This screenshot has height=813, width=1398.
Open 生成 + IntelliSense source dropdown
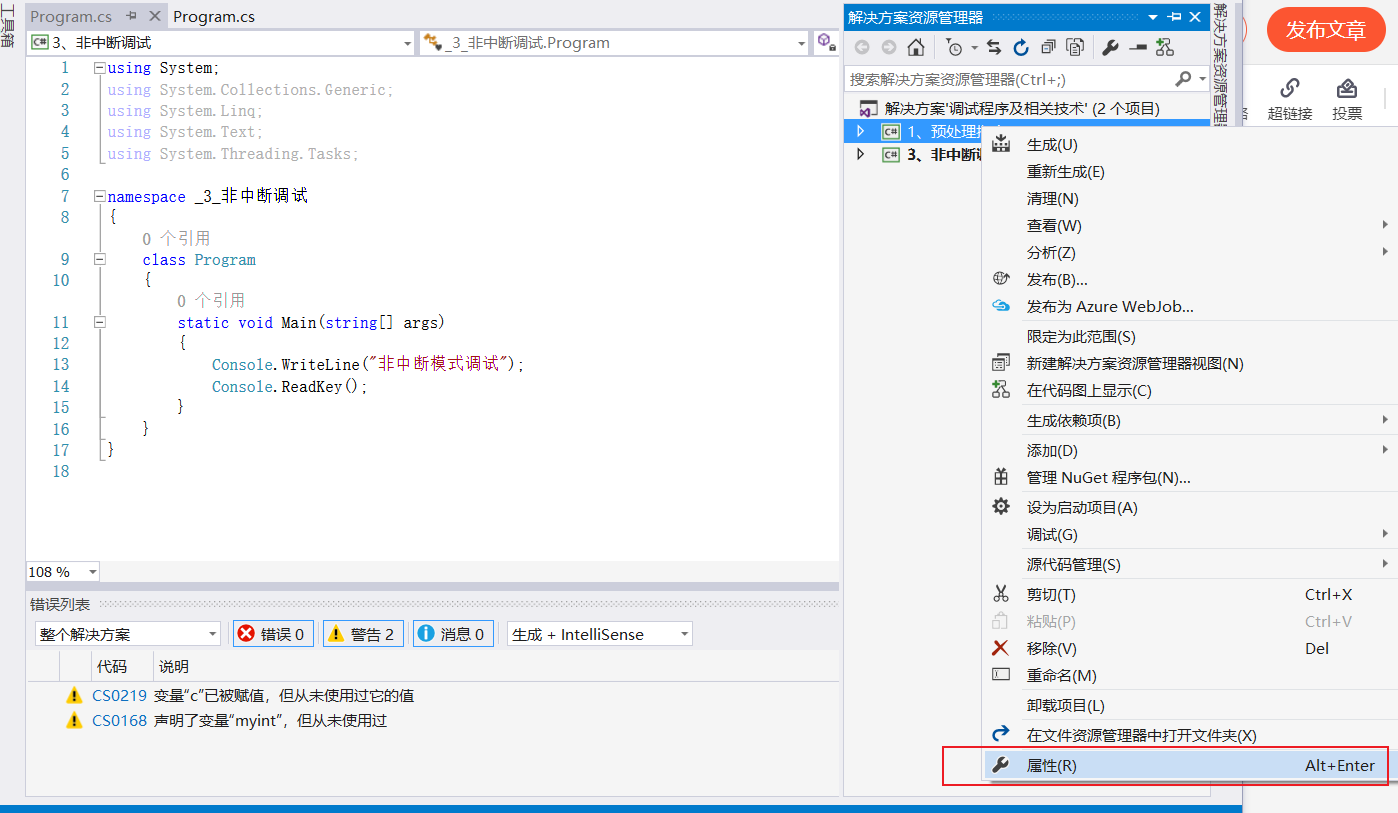pyautogui.click(x=600, y=634)
